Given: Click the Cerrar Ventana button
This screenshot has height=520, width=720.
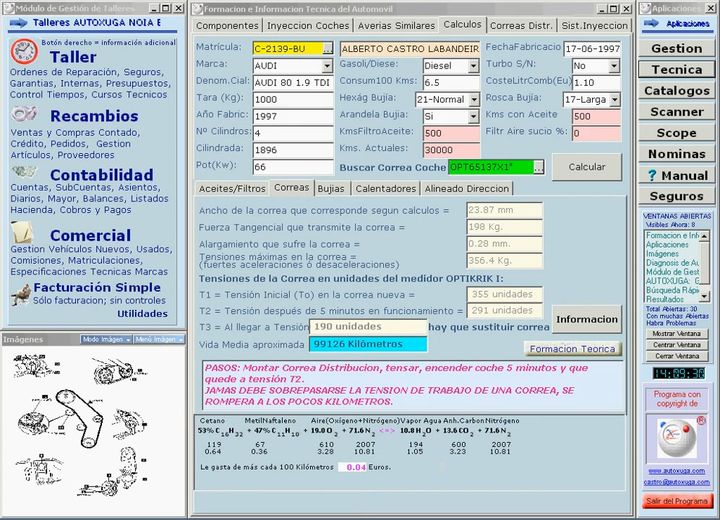Looking at the screenshot, I should 676,356.
